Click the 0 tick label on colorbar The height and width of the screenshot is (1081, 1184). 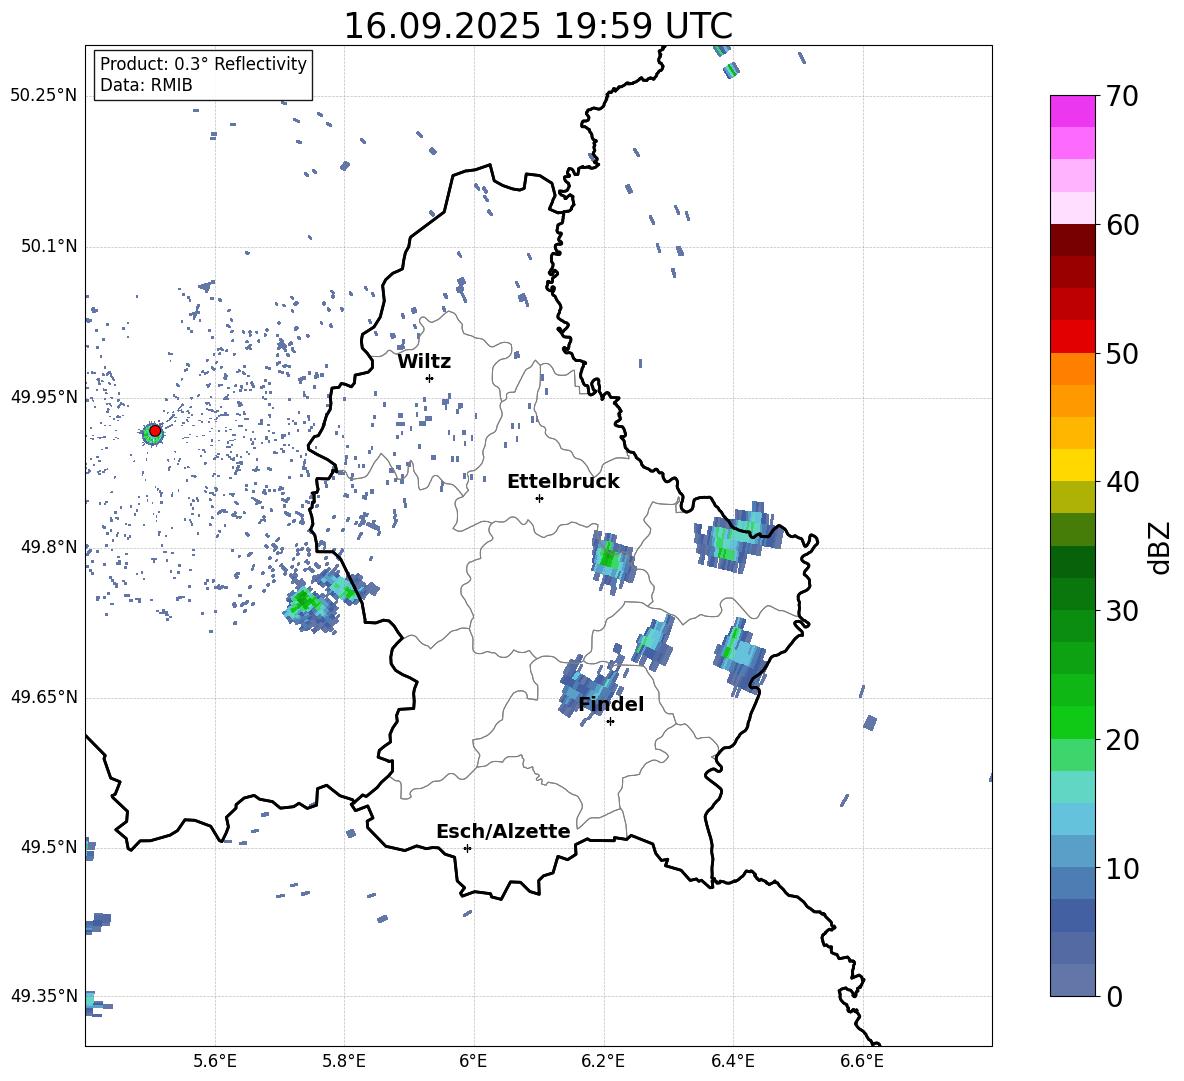(x=1114, y=996)
